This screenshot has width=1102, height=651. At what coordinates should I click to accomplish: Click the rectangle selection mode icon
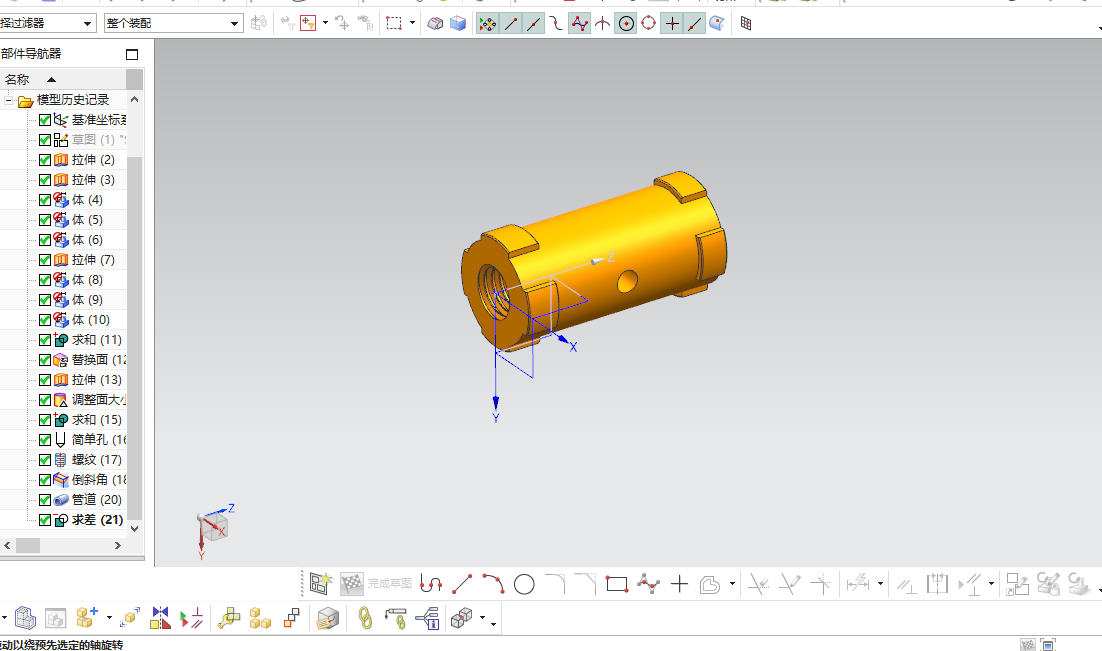pyautogui.click(x=394, y=24)
